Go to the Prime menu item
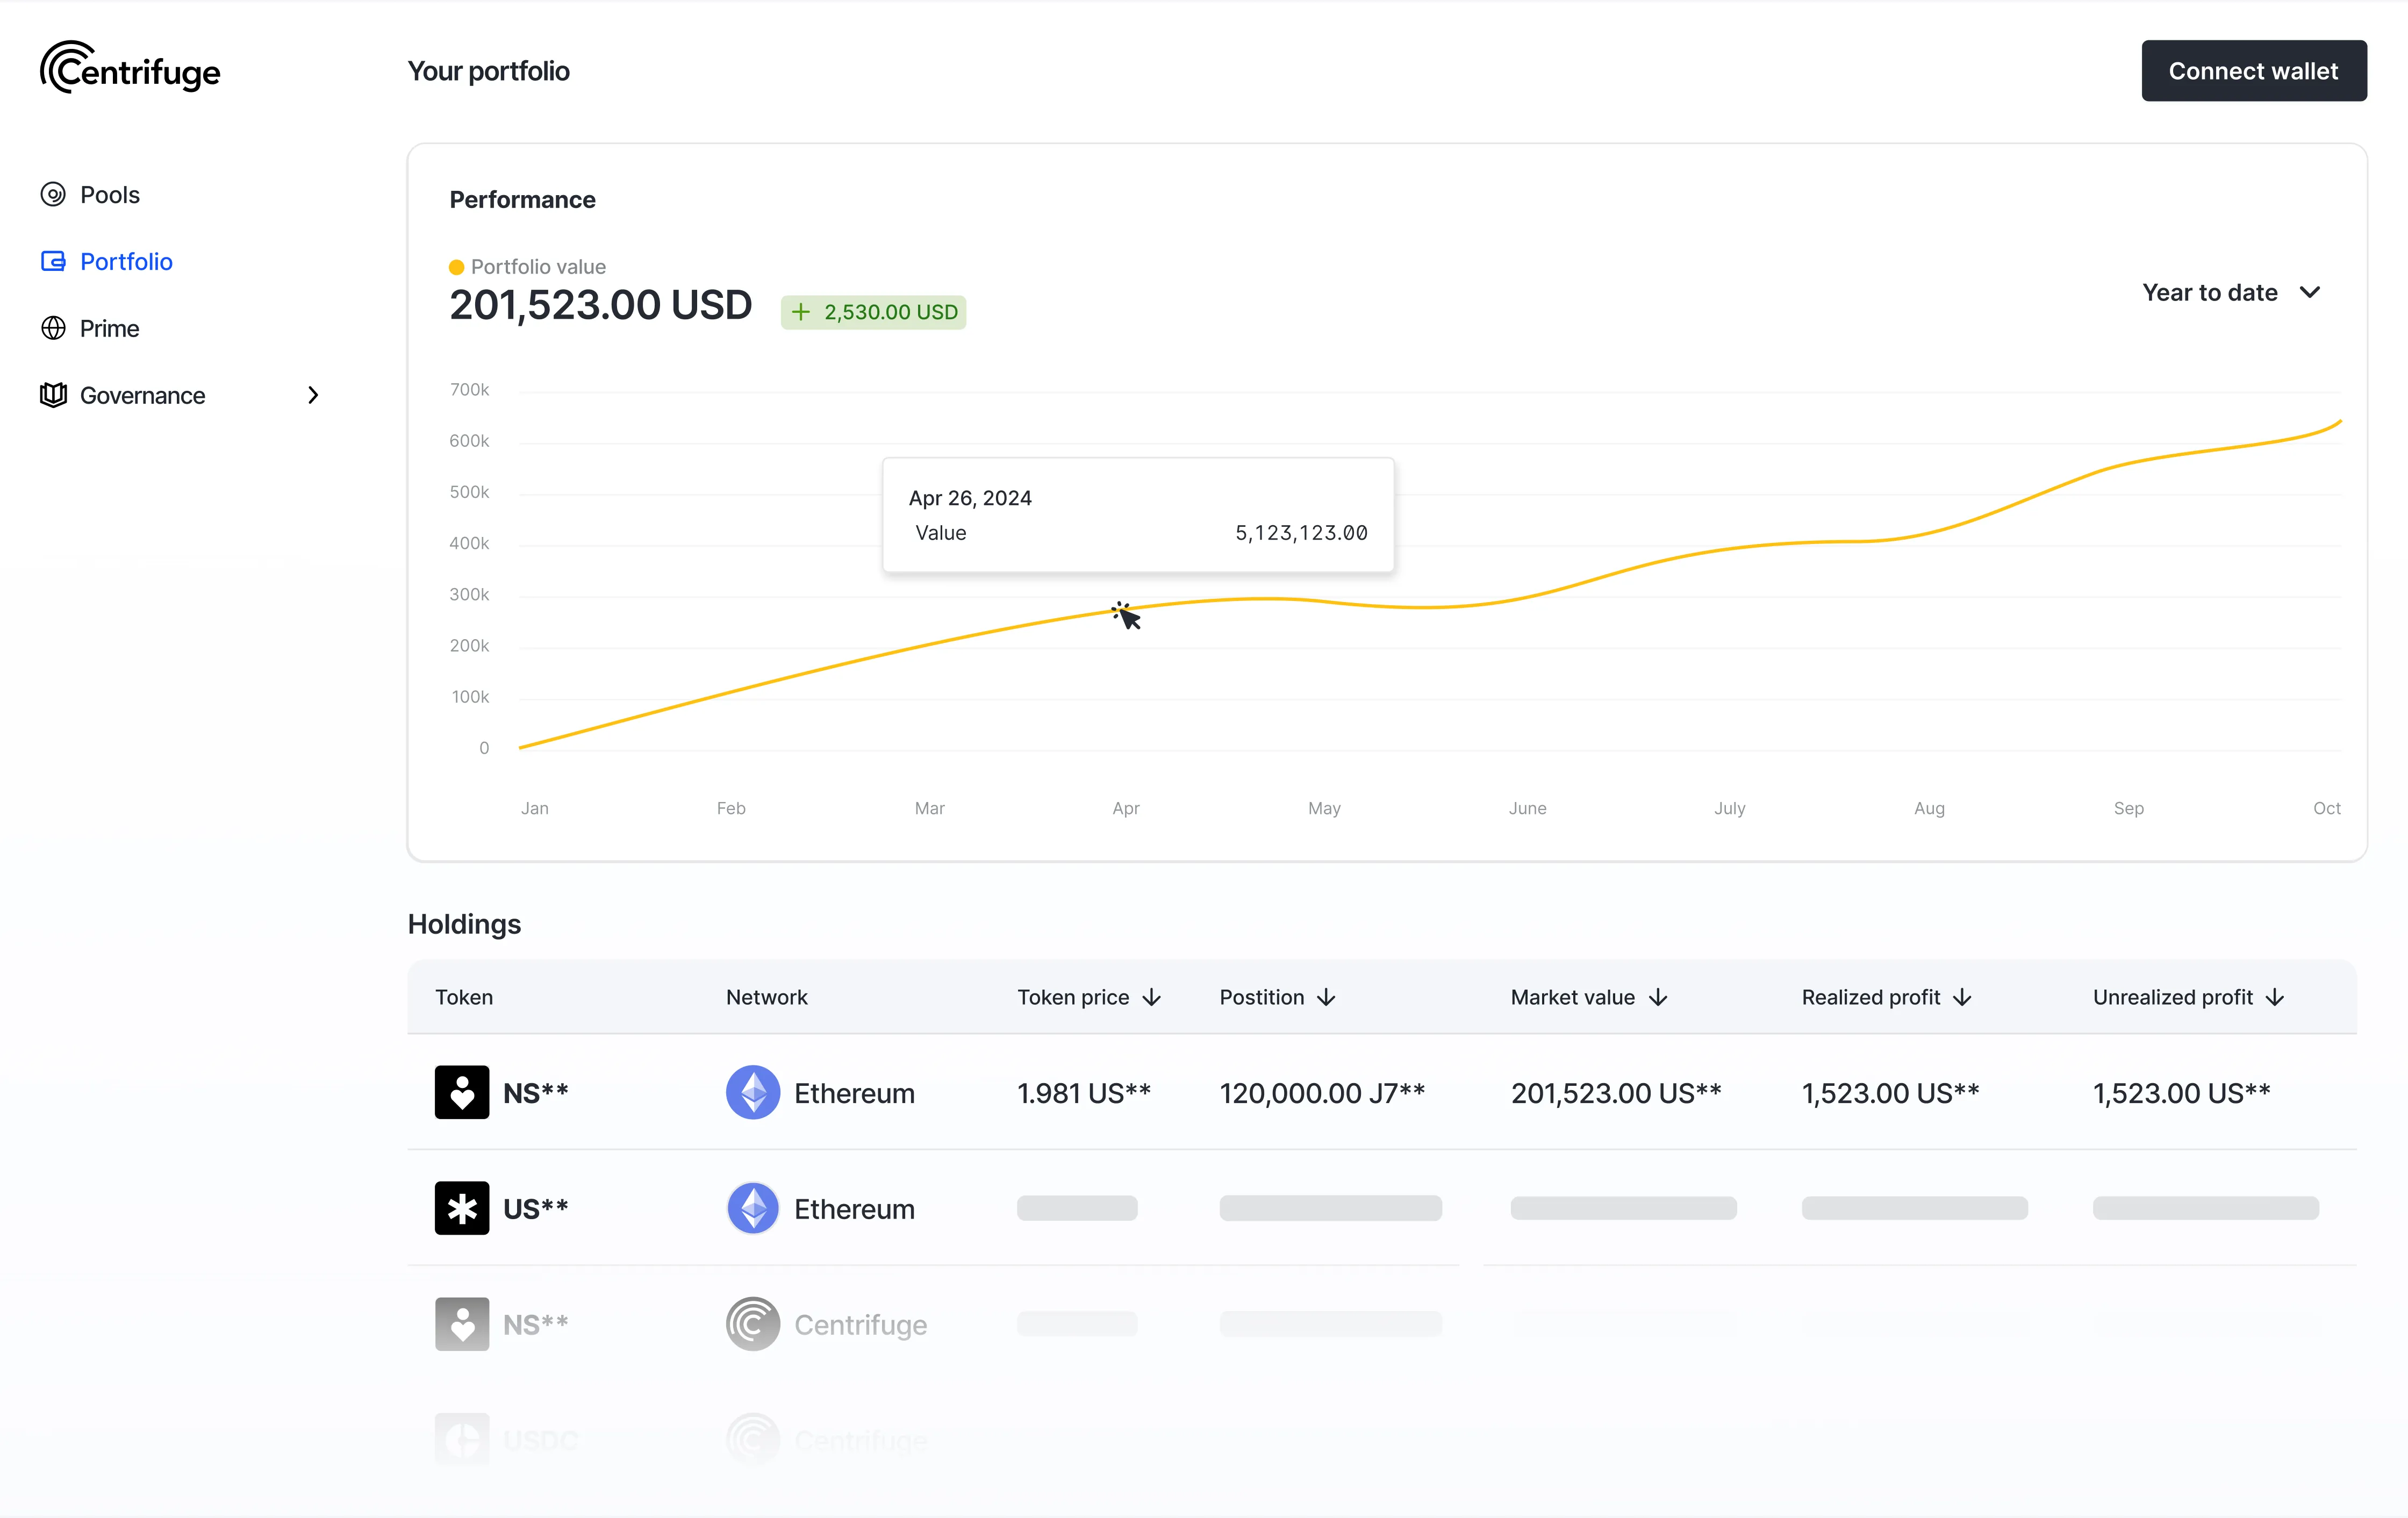 pos(109,328)
